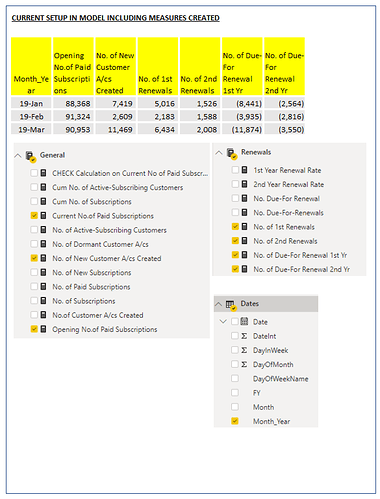Screen dimensions: 380x499
Task: Select the 19-Mar row label
Action: pos(31,129)
